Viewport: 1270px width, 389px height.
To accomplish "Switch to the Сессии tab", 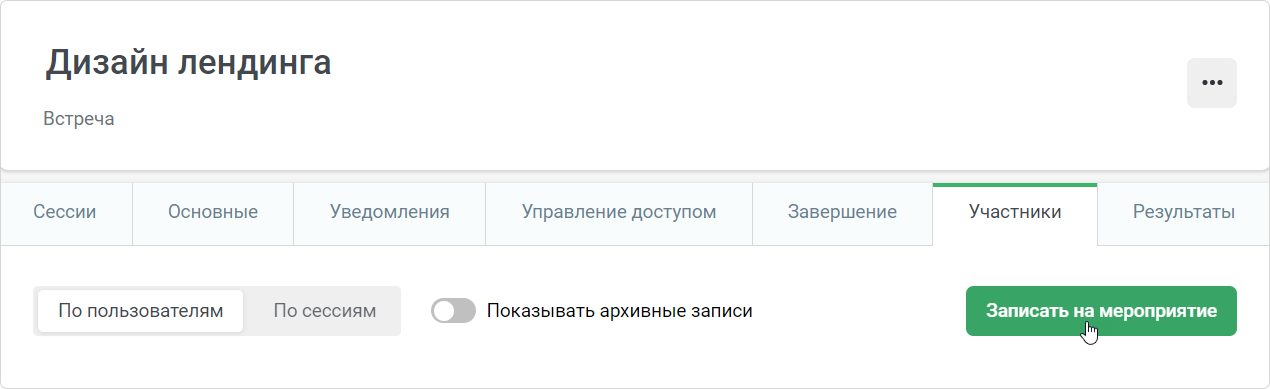I will [65, 213].
